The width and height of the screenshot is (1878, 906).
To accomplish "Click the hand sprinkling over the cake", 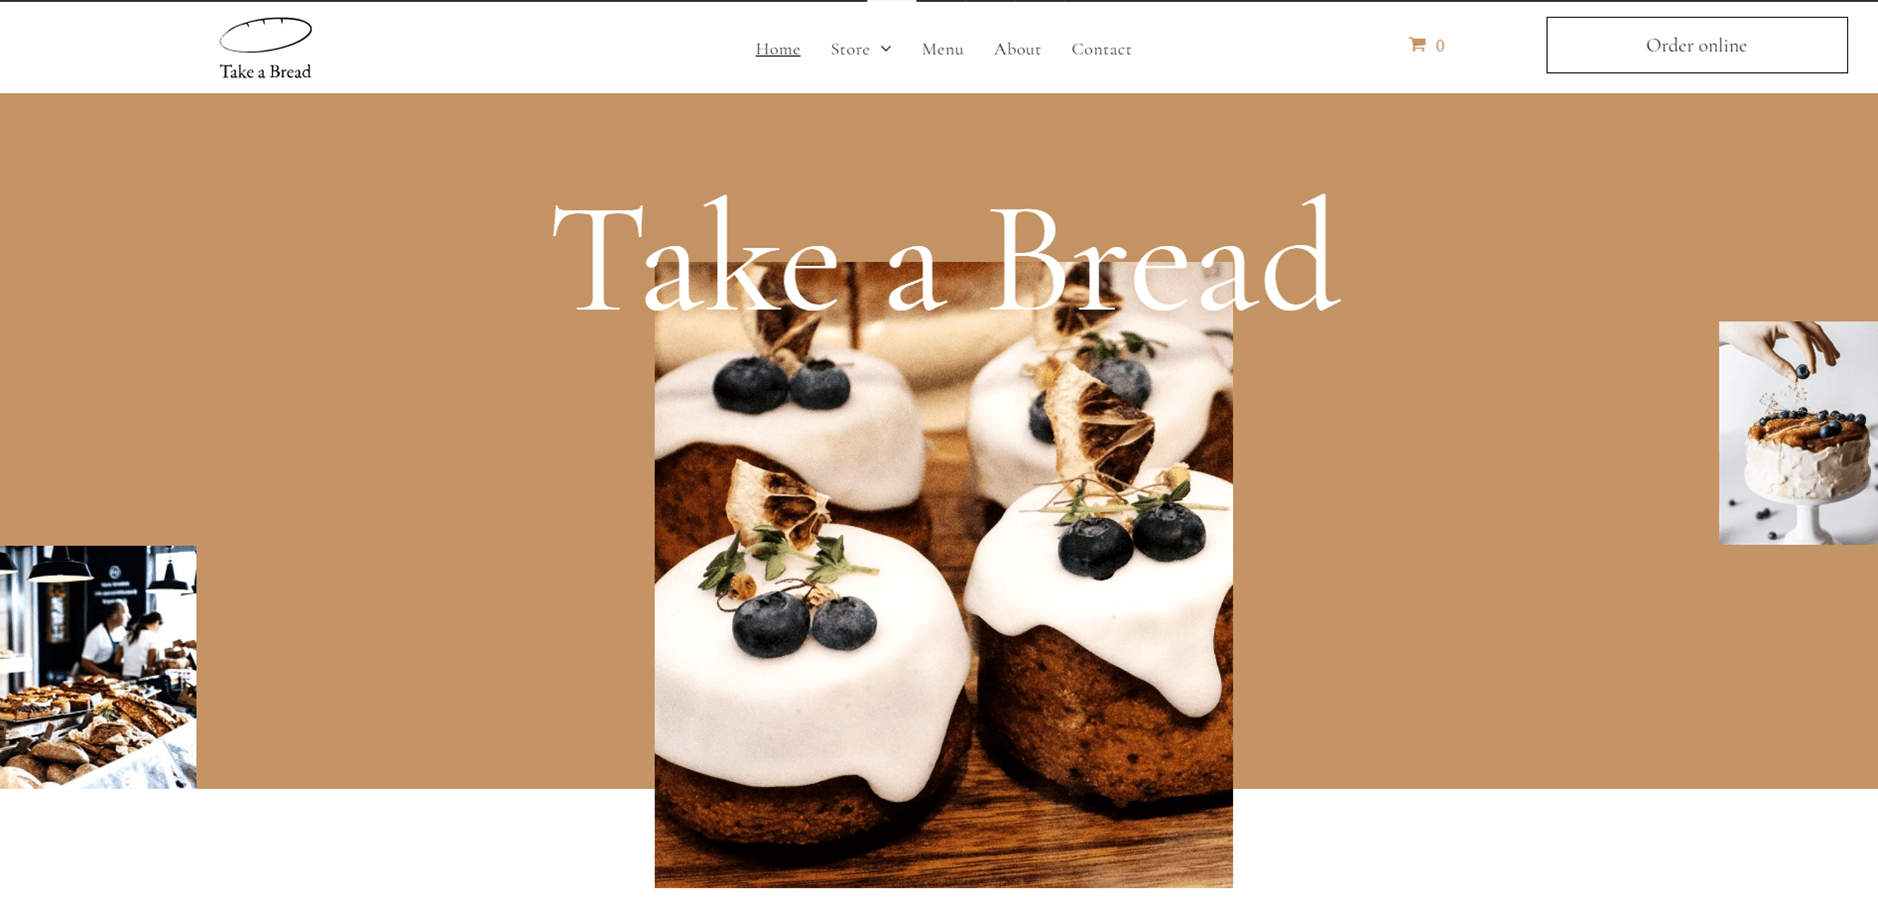I will click(1797, 350).
